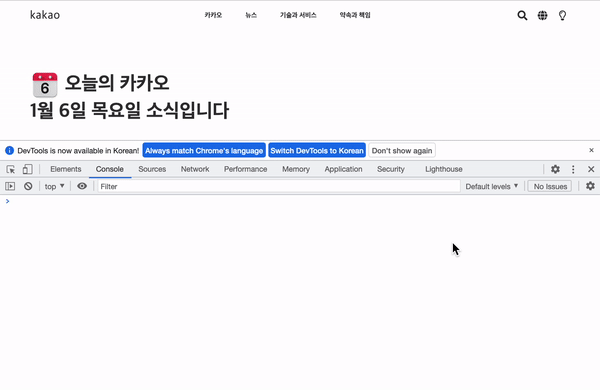The image size is (600, 390).
Task: Toggle the device toolbar icon
Action: (28, 169)
